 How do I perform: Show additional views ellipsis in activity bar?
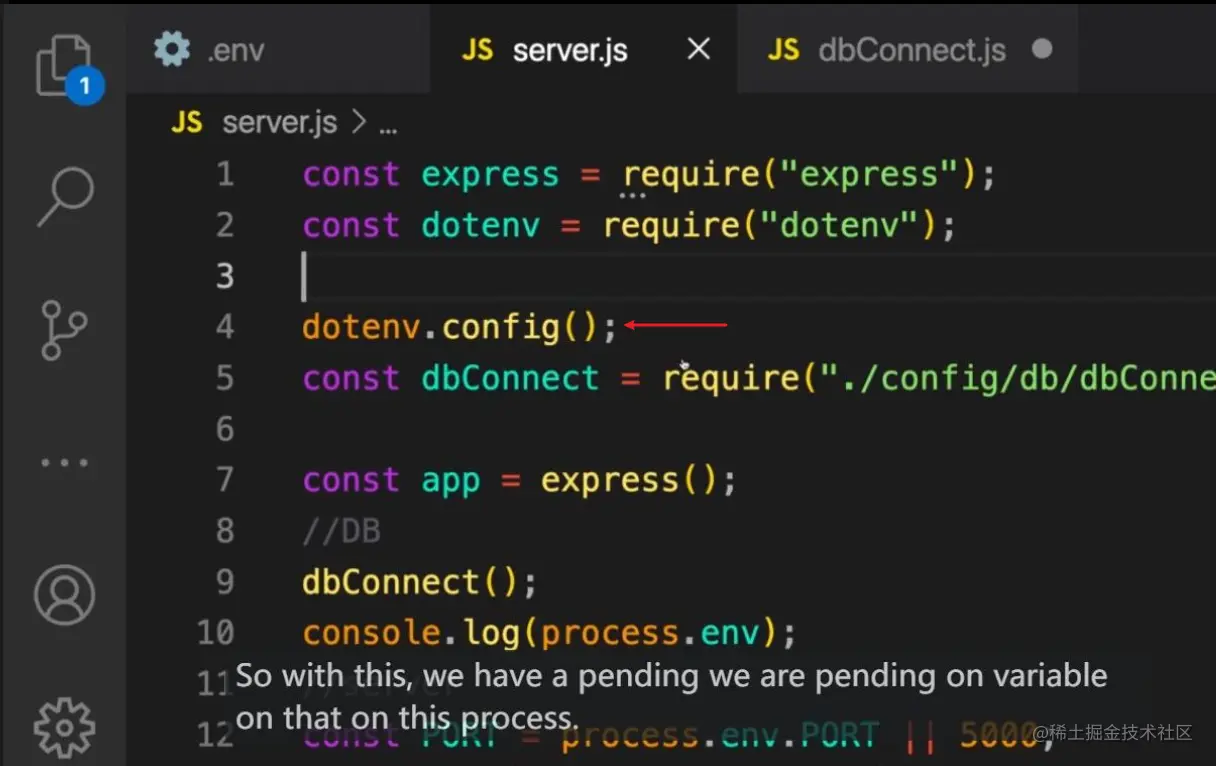pyautogui.click(x=64, y=463)
